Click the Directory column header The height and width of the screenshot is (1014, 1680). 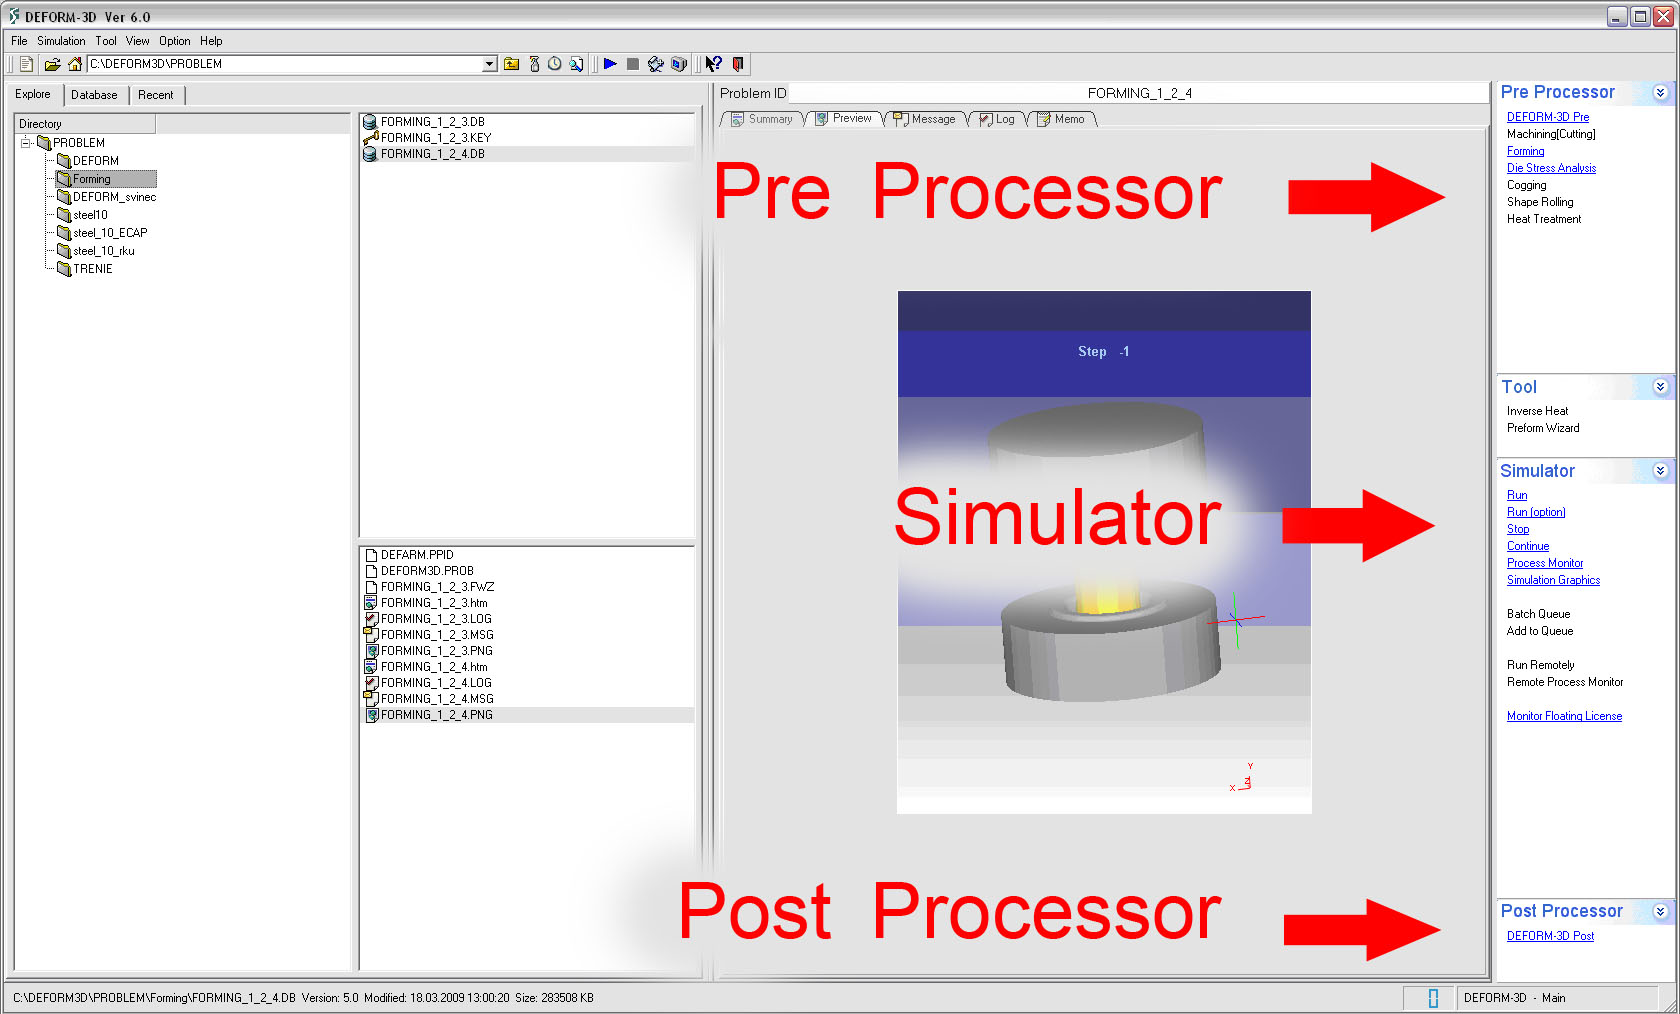tap(85, 124)
